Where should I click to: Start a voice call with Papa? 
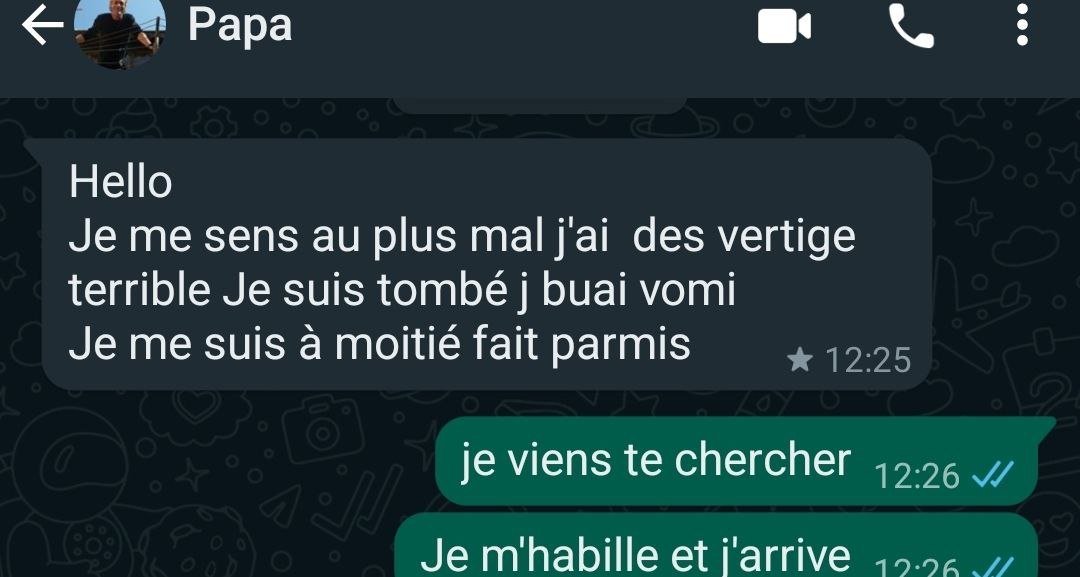point(911,26)
